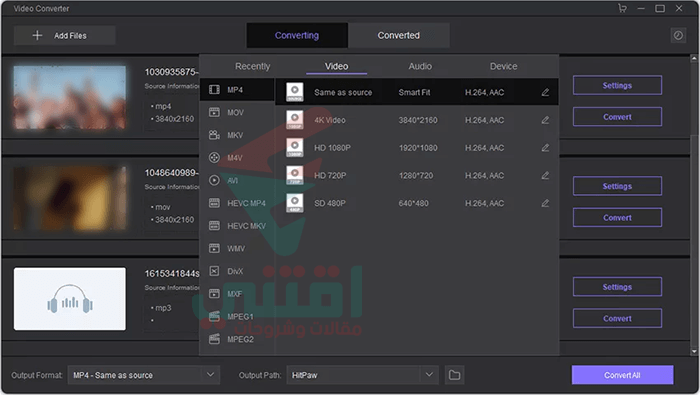Viewport: 700px width, 395px height.
Task: Click the DivX format icon
Action: point(214,271)
